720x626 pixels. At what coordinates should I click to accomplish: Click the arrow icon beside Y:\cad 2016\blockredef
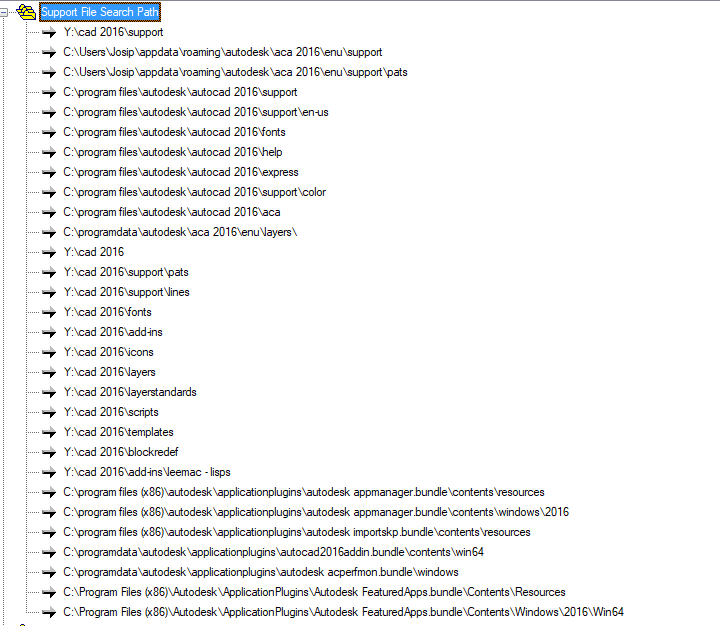coord(49,452)
